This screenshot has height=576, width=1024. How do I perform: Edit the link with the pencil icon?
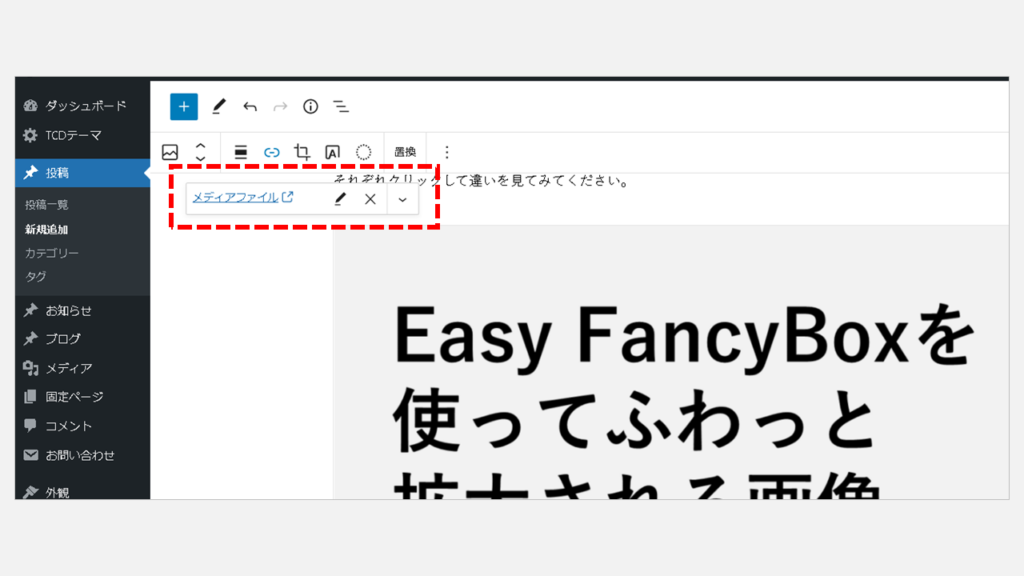(340, 199)
